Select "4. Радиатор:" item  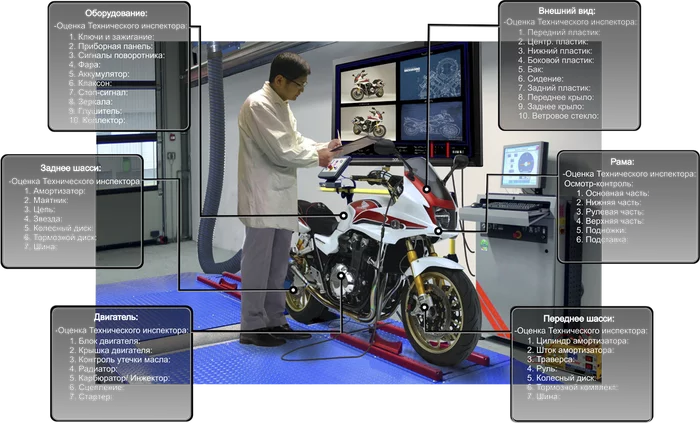pos(93,369)
